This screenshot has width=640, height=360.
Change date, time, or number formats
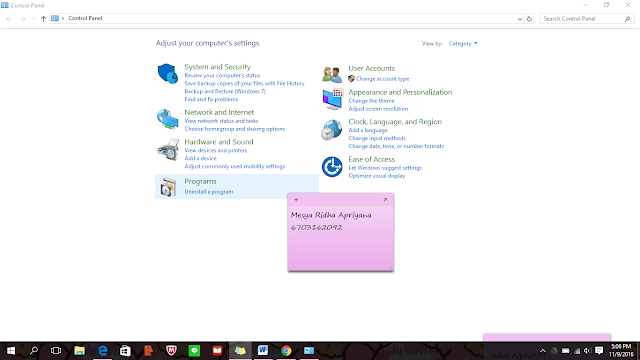pos(396,146)
